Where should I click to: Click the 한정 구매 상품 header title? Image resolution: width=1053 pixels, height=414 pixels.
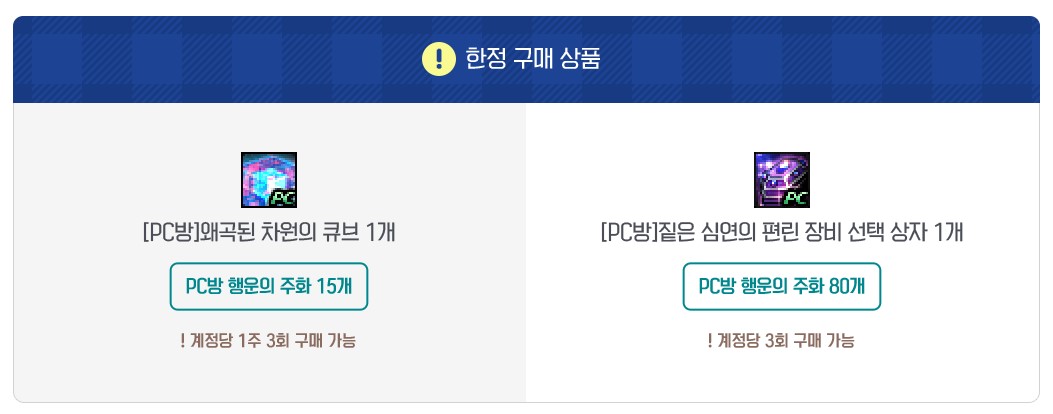point(533,59)
